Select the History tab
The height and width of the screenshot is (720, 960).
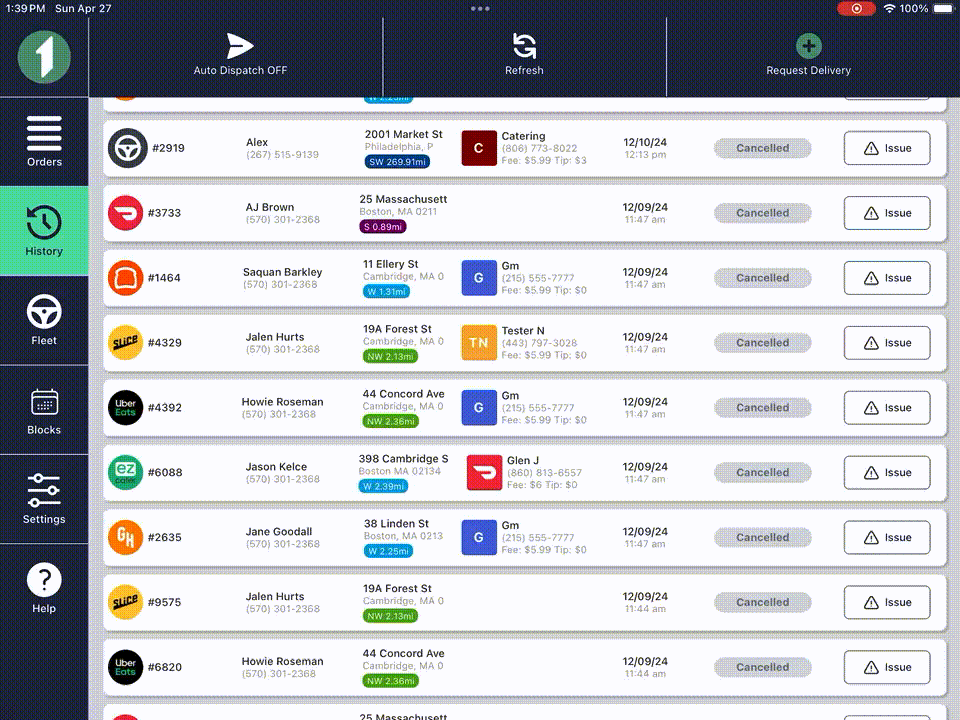click(44, 231)
